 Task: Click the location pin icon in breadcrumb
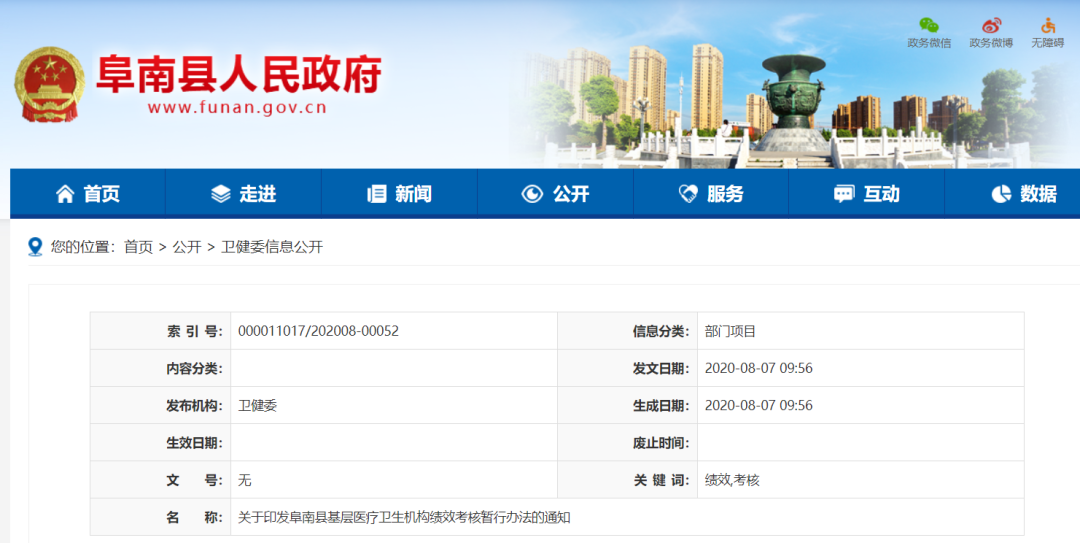click(35, 247)
